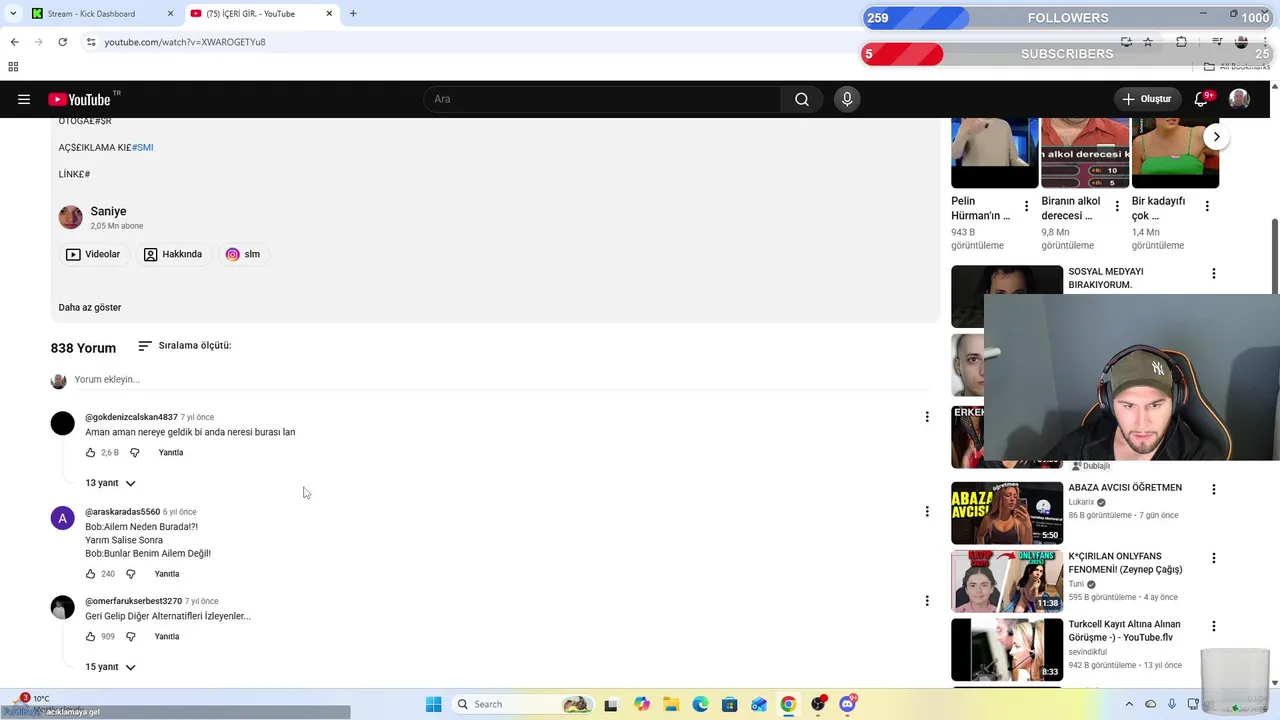The image size is (1280, 720).
Task: Open options for Pelin Hürman'ın short
Action: point(1026,206)
